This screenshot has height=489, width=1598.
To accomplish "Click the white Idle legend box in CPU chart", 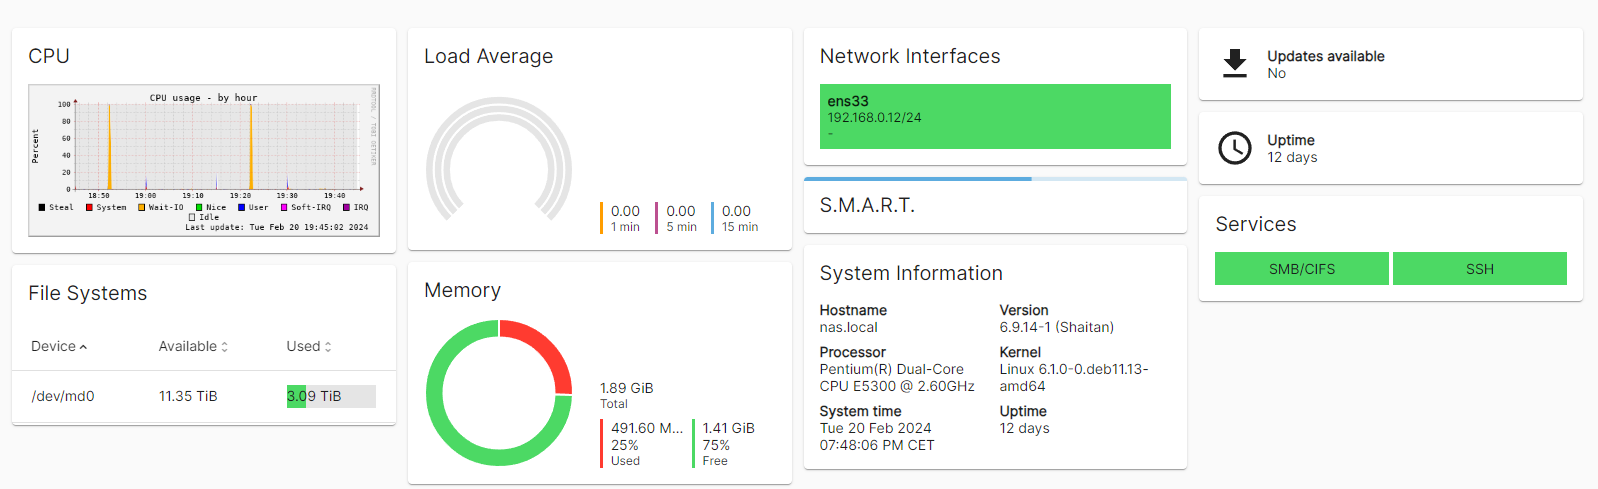I will 192,217.
